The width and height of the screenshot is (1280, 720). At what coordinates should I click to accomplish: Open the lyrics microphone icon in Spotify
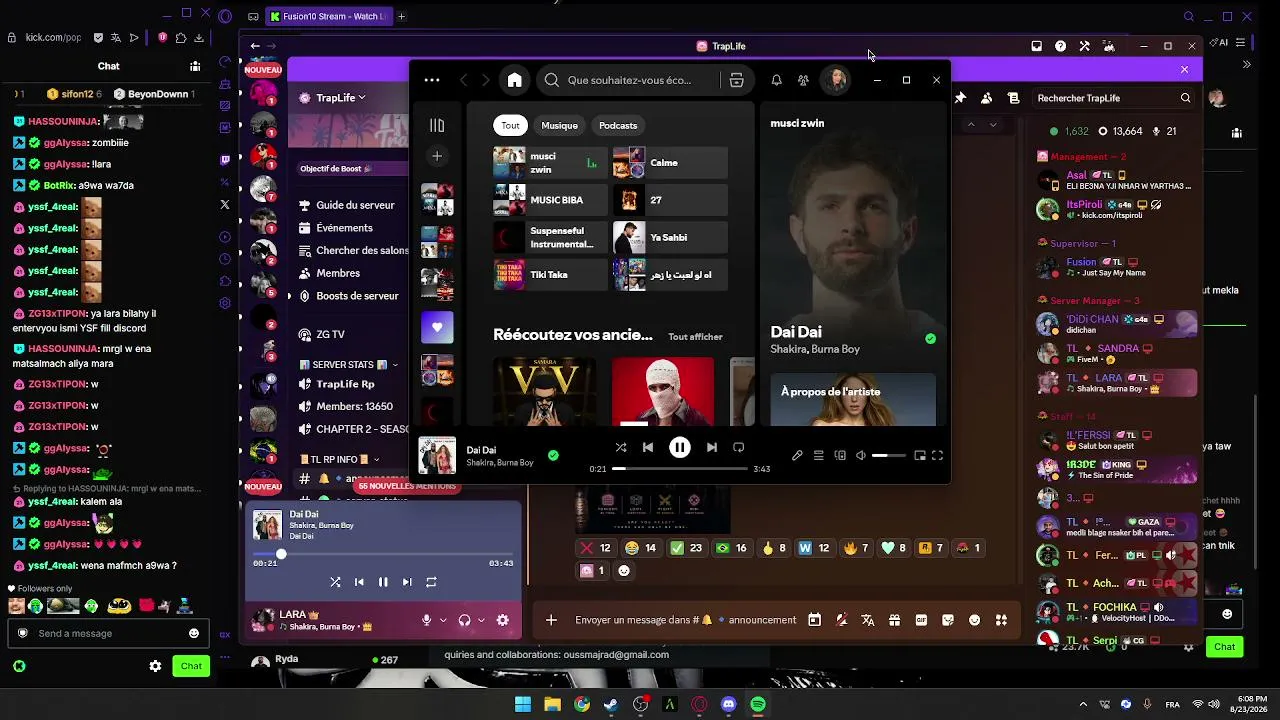(x=797, y=455)
